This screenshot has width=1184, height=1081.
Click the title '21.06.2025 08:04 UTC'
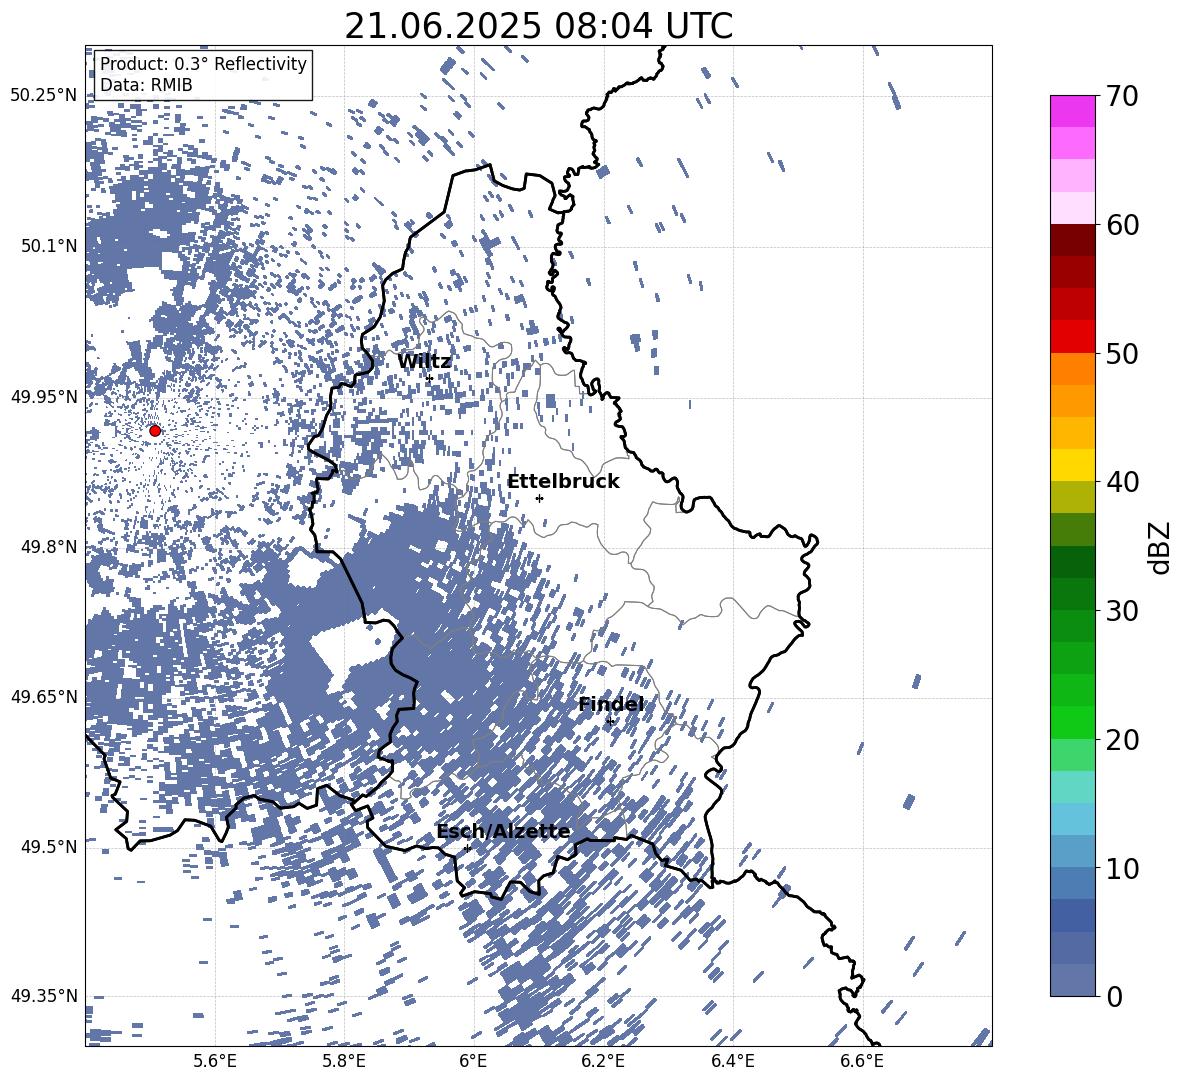539,26
